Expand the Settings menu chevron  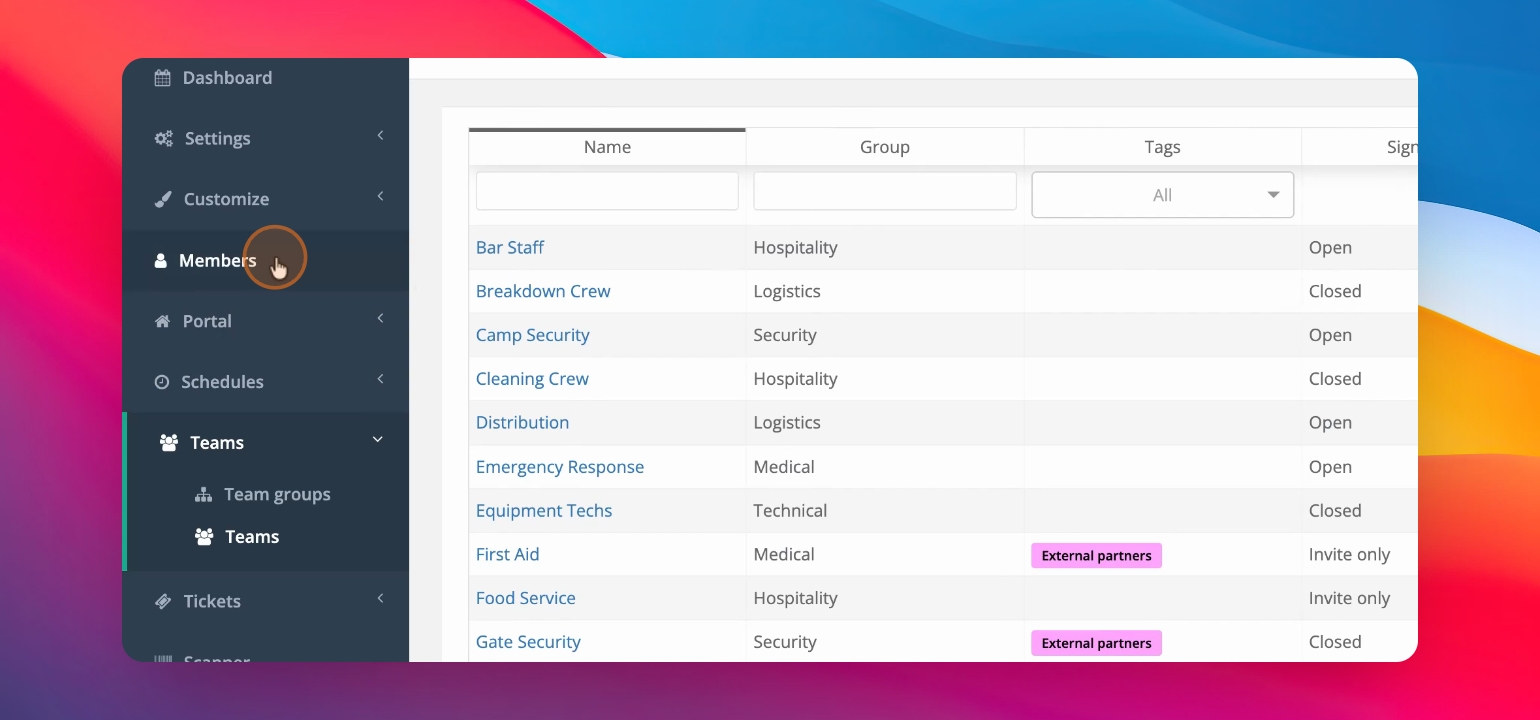[380, 136]
